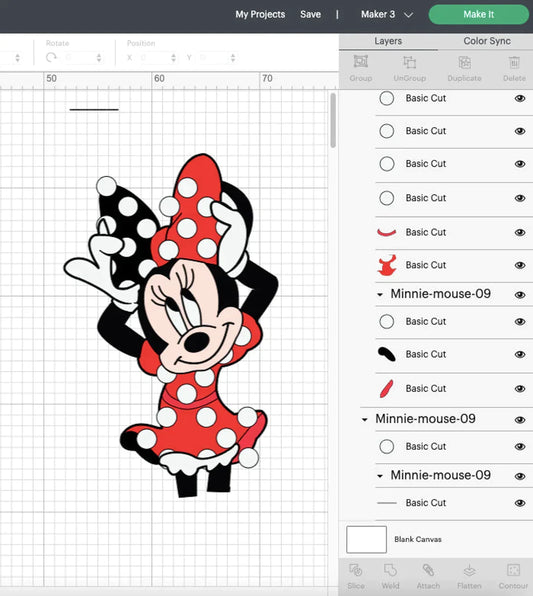Select the red dress-shaped layer thumbnail
533x596 pixels.
coord(387,265)
